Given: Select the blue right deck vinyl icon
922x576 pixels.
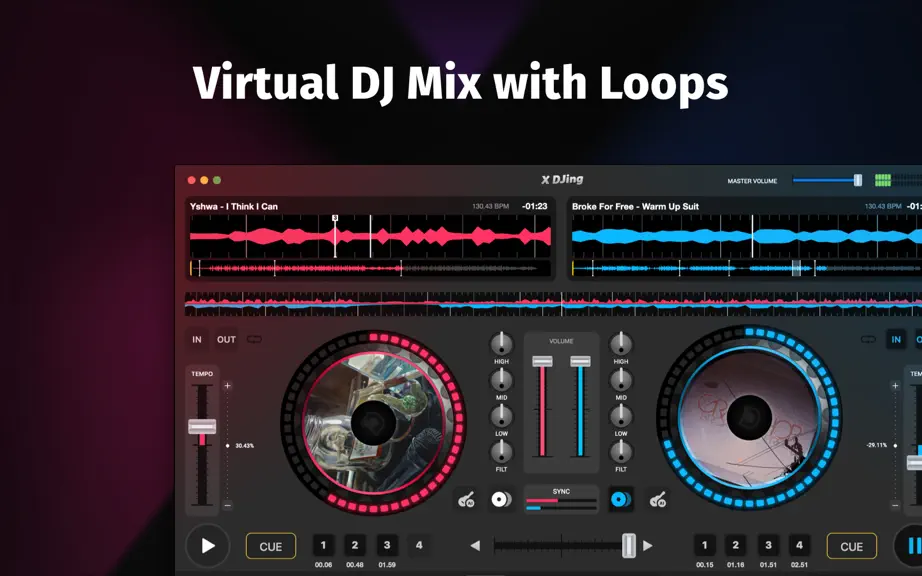Looking at the screenshot, I should tap(620, 500).
